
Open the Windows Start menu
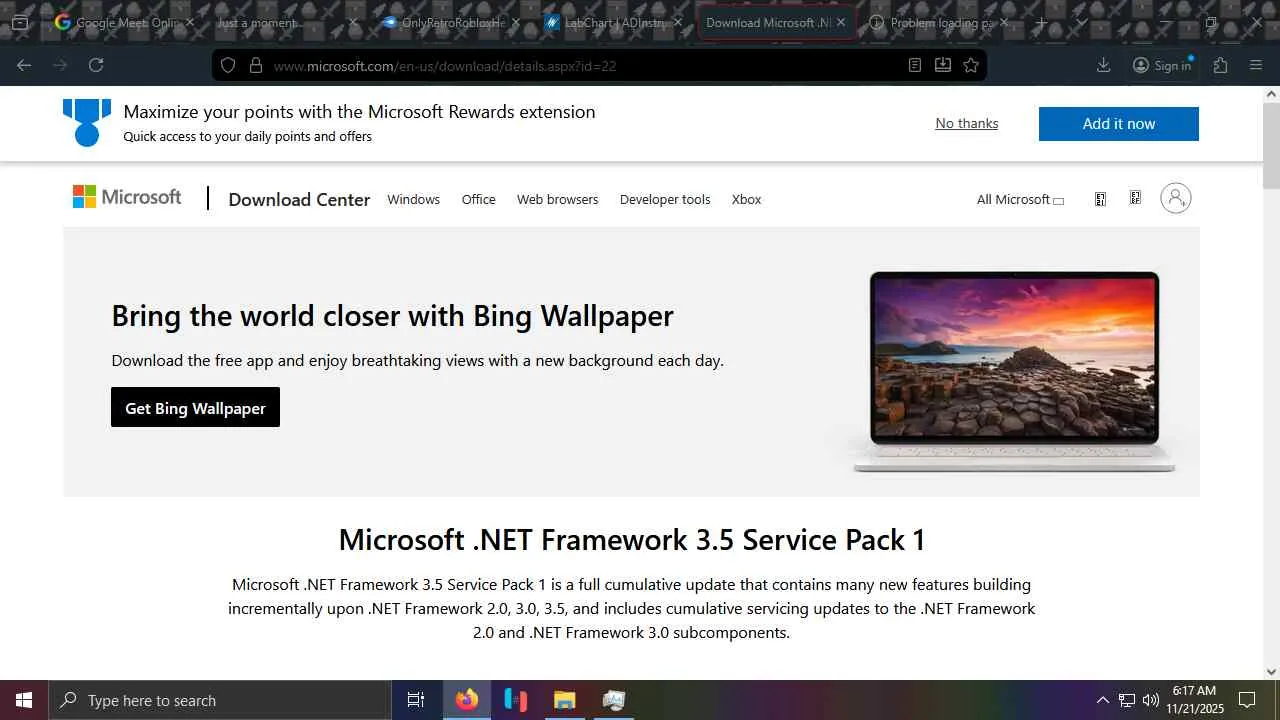24,700
